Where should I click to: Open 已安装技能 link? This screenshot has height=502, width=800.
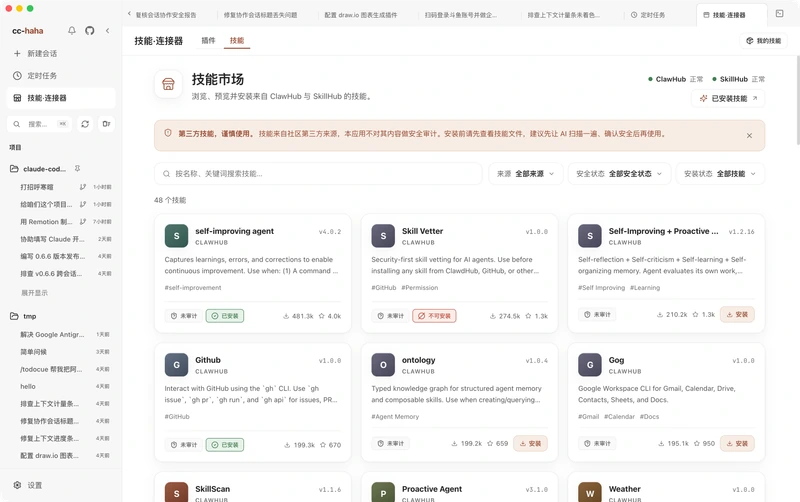[728, 98]
